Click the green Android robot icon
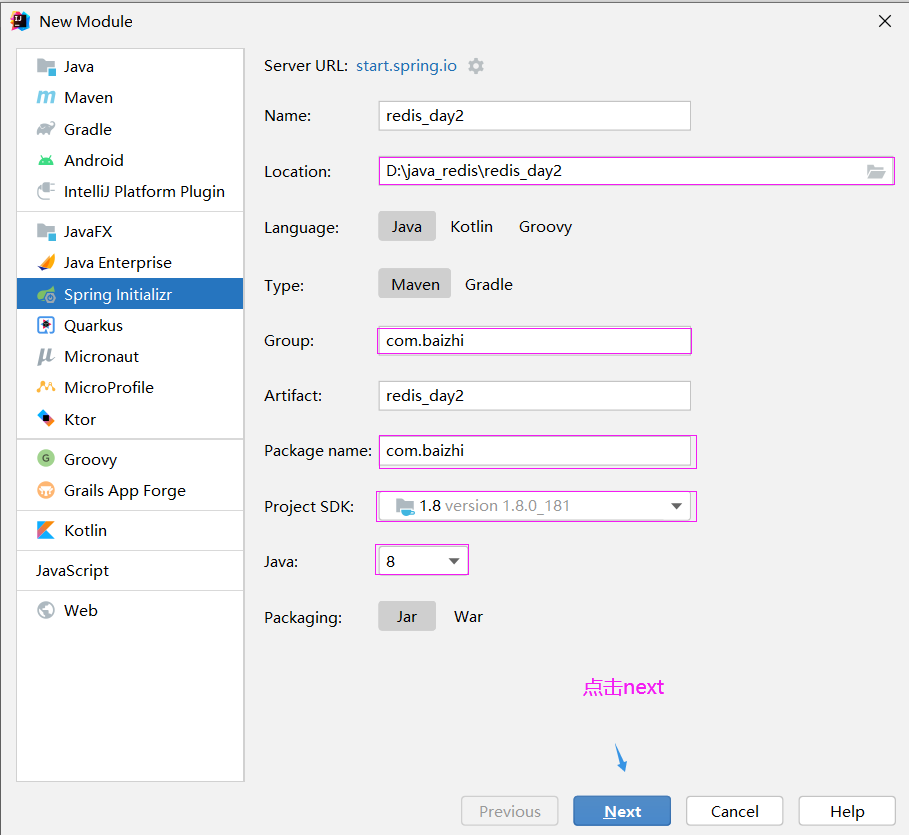Screen dimensions: 909x835 (46, 160)
